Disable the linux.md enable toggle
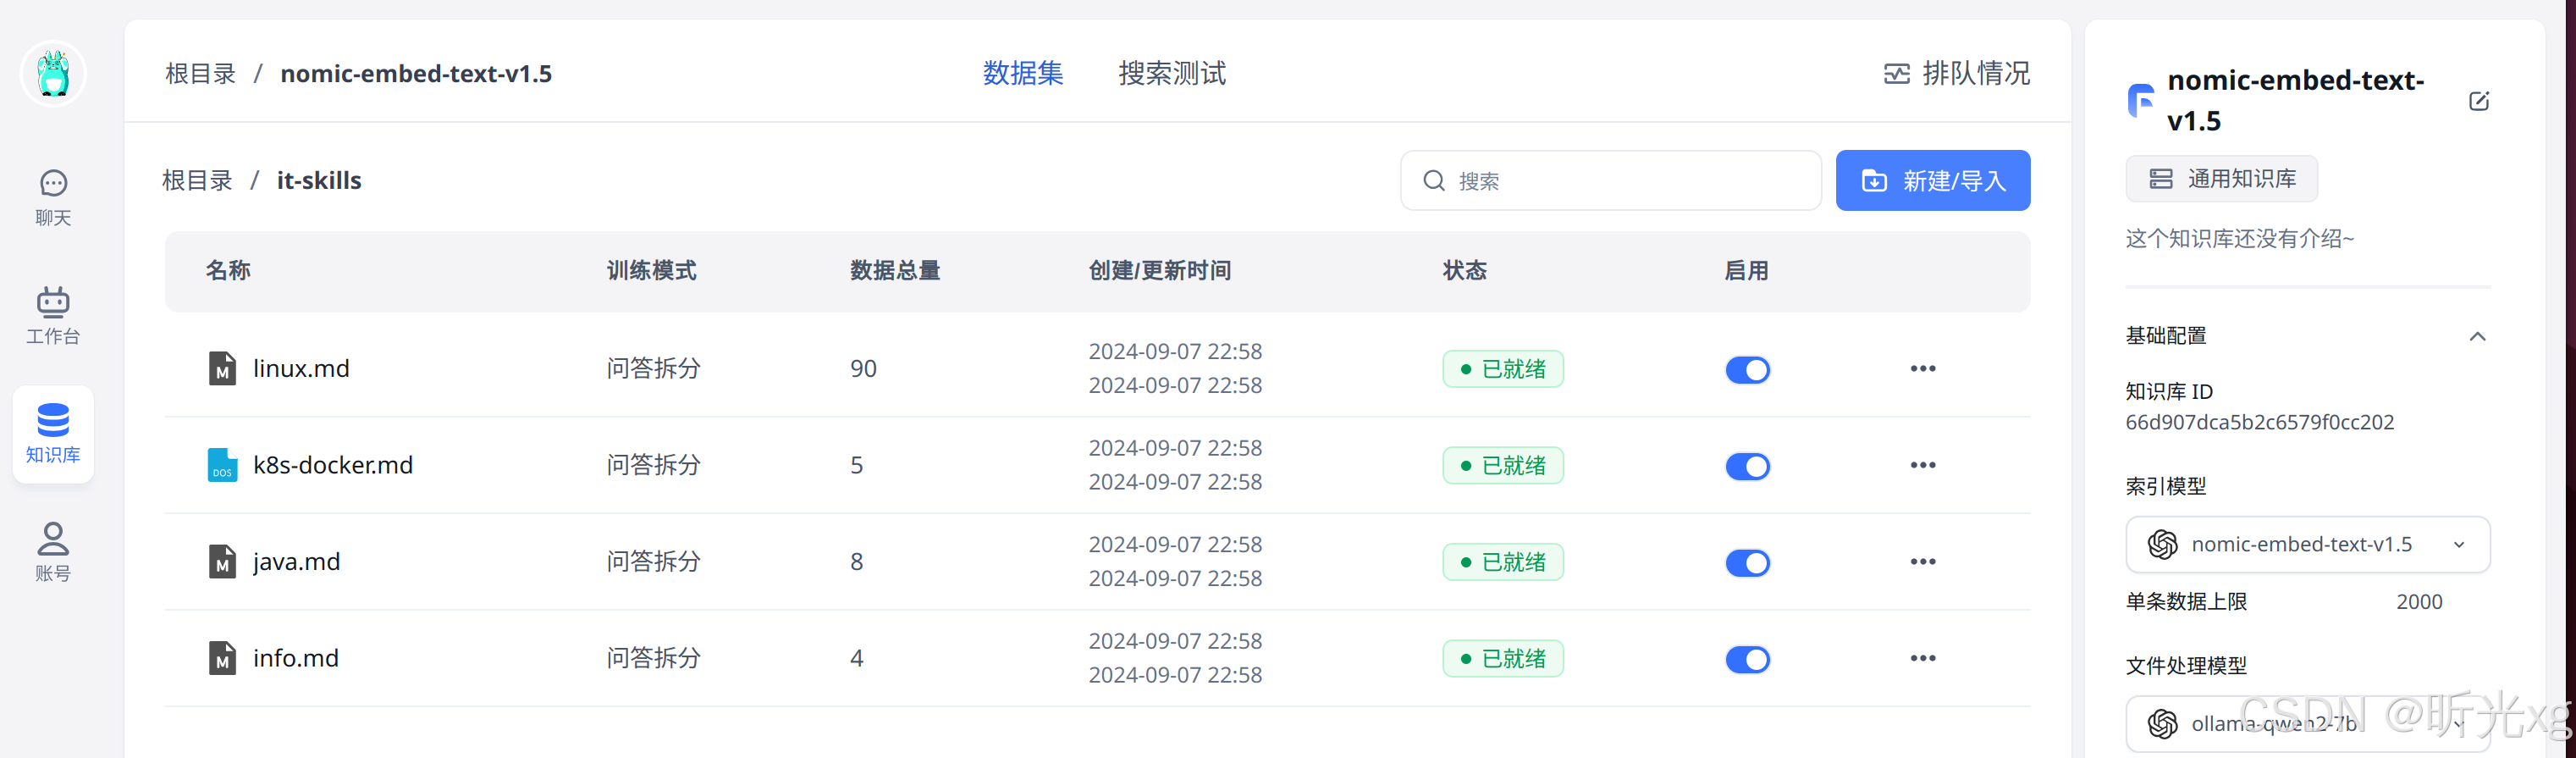The height and width of the screenshot is (758, 2576). (1746, 370)
